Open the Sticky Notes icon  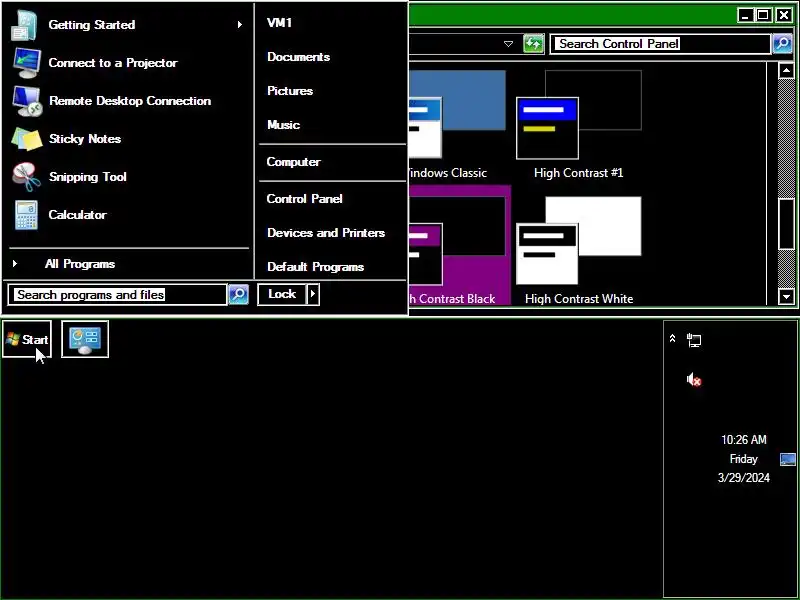[27, 139]
